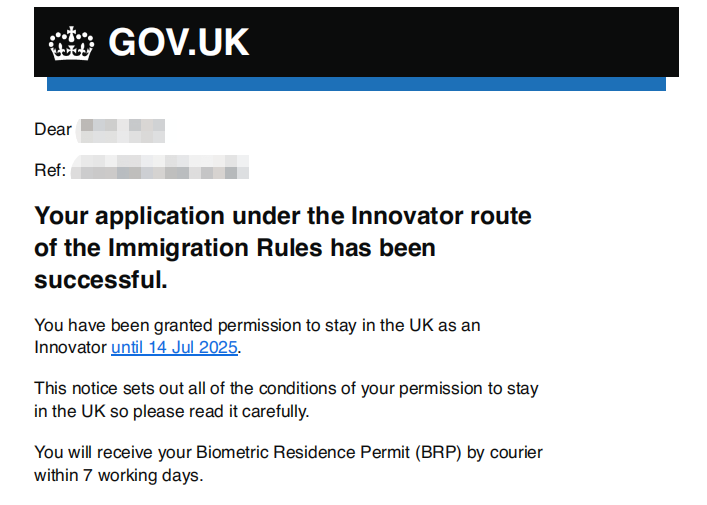This screenshot has height=505, width=707.
Task: Click 'Biometric Residence Permit (BRP)' text
Action: [329, 453]
